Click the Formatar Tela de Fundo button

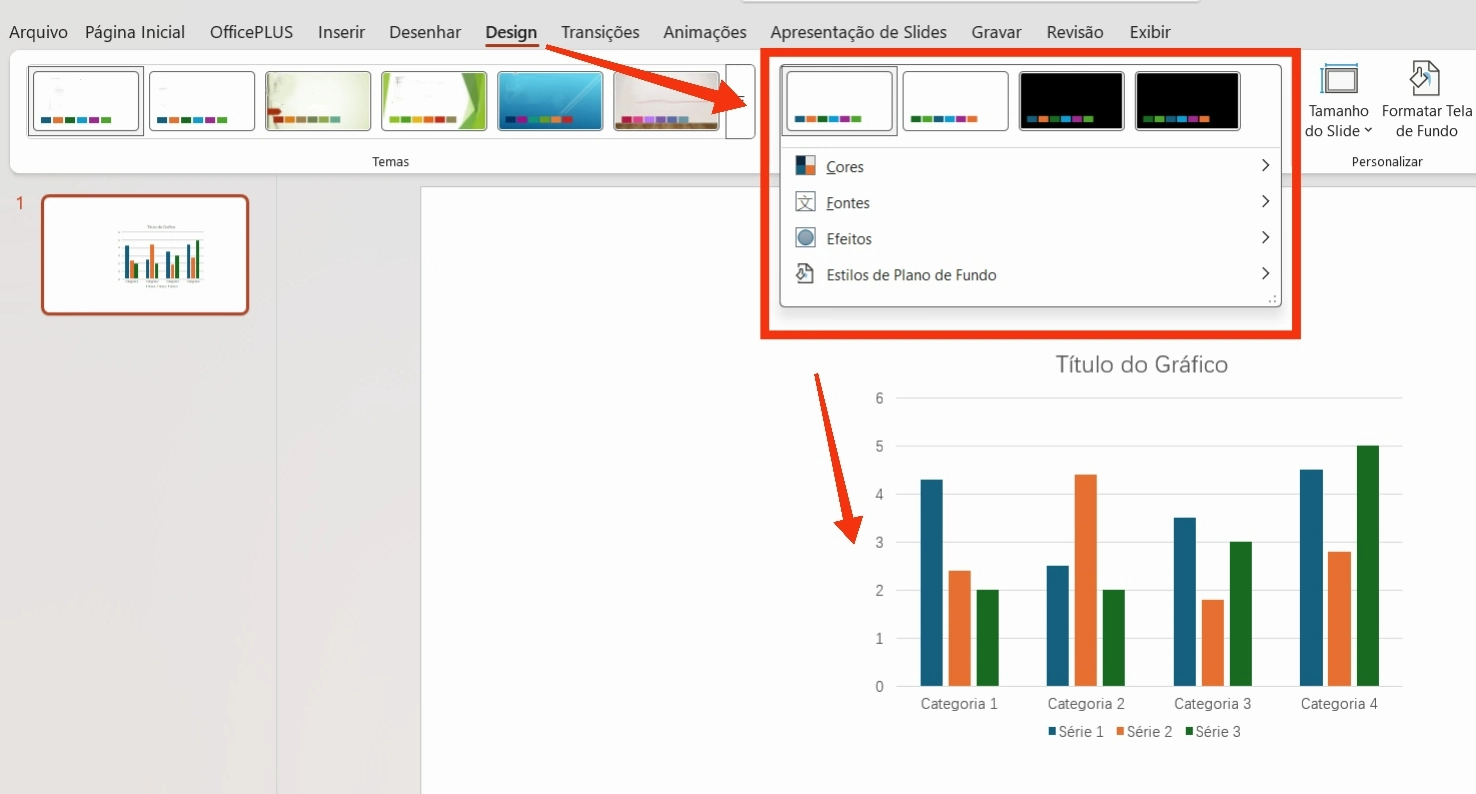pos(1427,102)
